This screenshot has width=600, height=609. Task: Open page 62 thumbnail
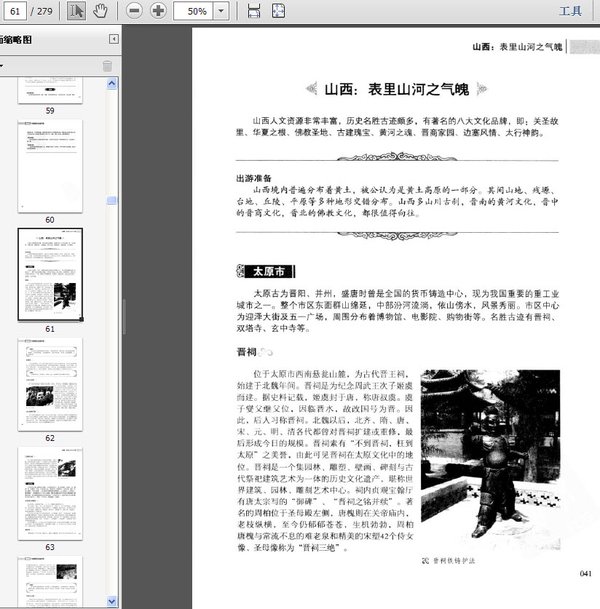tap(50, 384)
